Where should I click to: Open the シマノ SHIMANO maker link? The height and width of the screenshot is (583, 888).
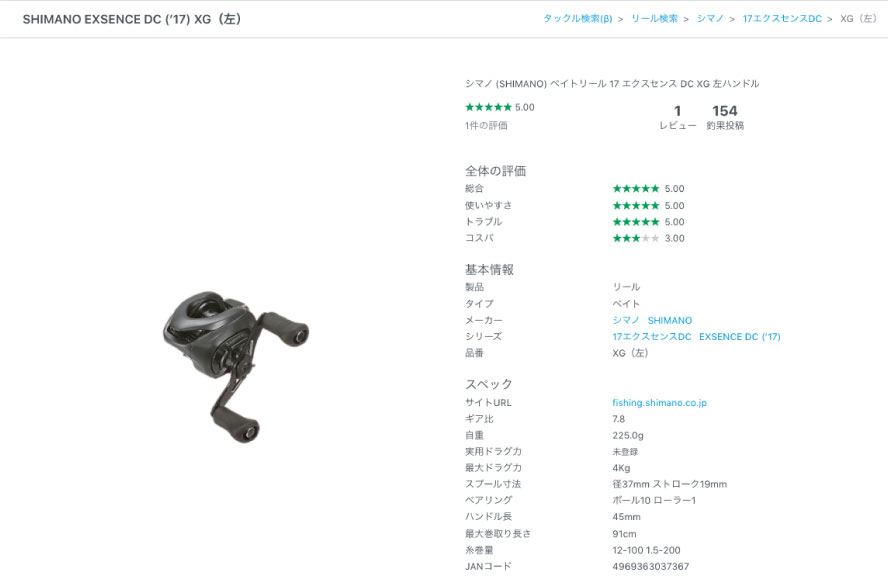tap(652, 320)
